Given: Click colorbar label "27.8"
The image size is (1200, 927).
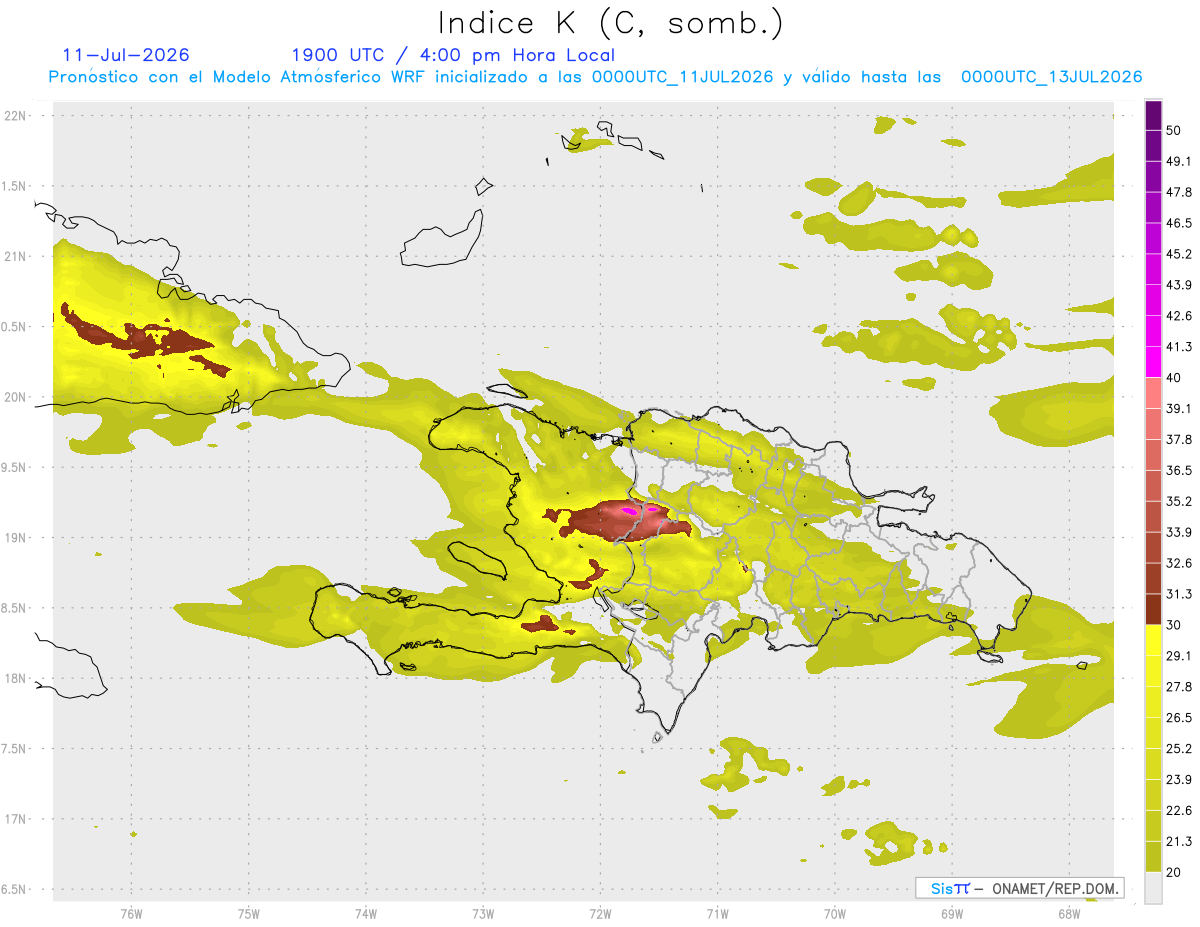Looking at the screenshot, I should pyautogui.click(x=1180, y=687).
